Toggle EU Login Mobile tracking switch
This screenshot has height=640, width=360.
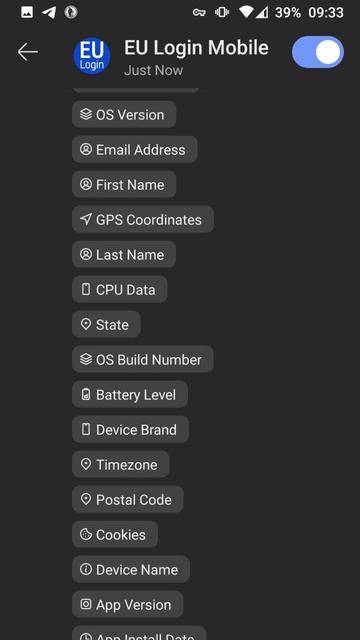318,52
